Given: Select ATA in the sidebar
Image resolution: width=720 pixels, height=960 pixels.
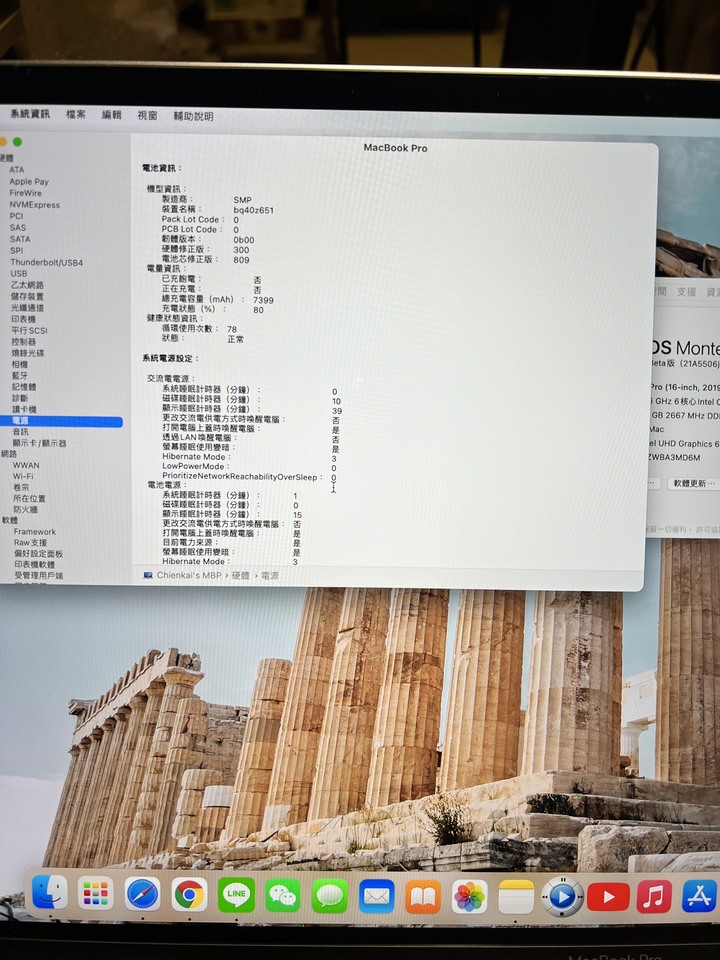Looking at the screenshot, I should [x=17, y=170].
